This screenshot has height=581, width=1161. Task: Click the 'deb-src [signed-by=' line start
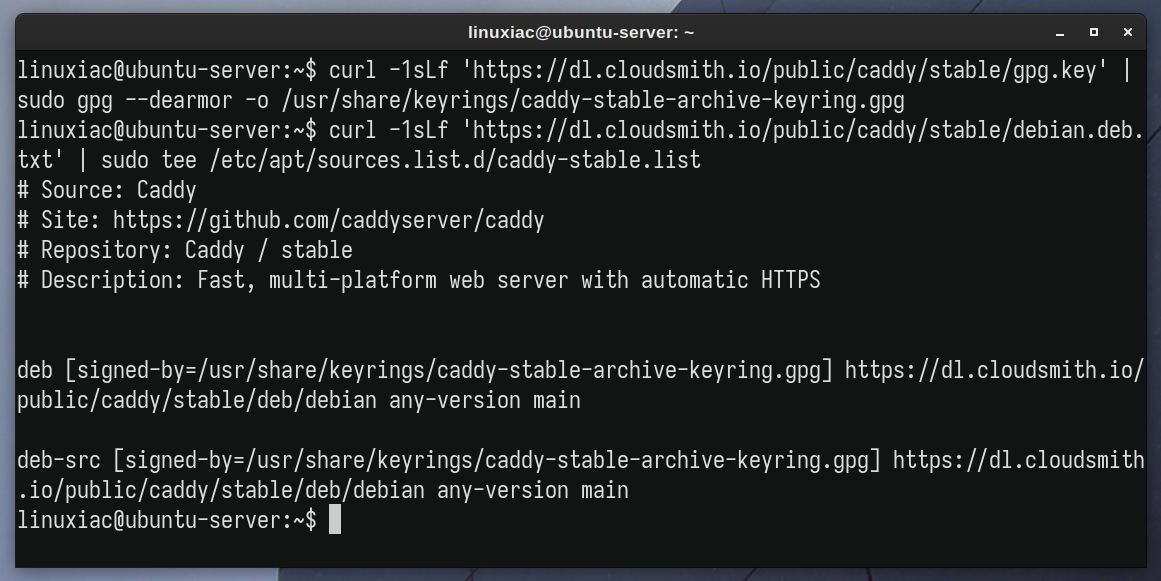click(130, 460)
